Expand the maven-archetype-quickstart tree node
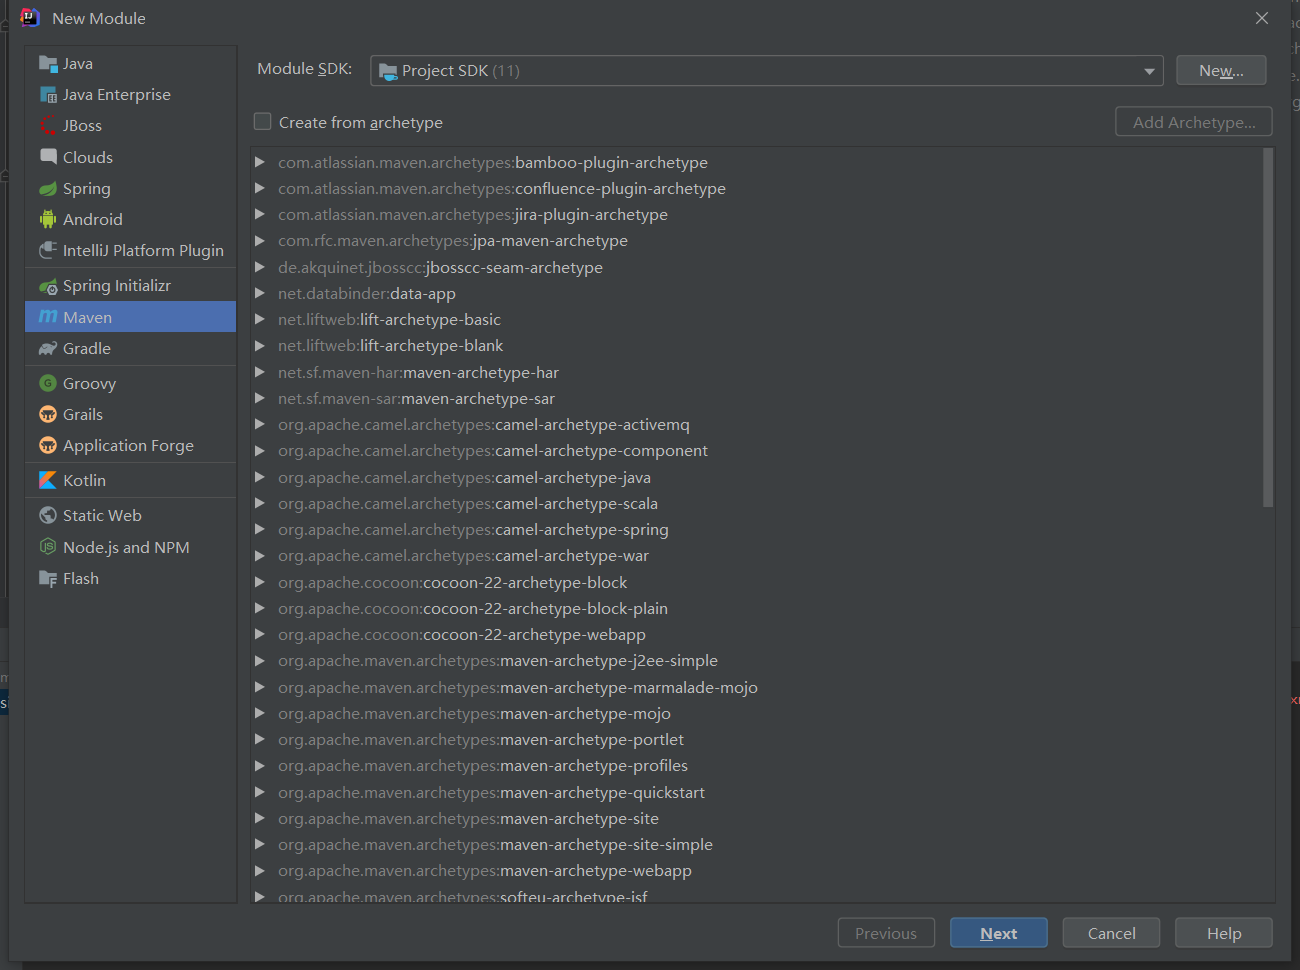 click(x=260, y=792)
